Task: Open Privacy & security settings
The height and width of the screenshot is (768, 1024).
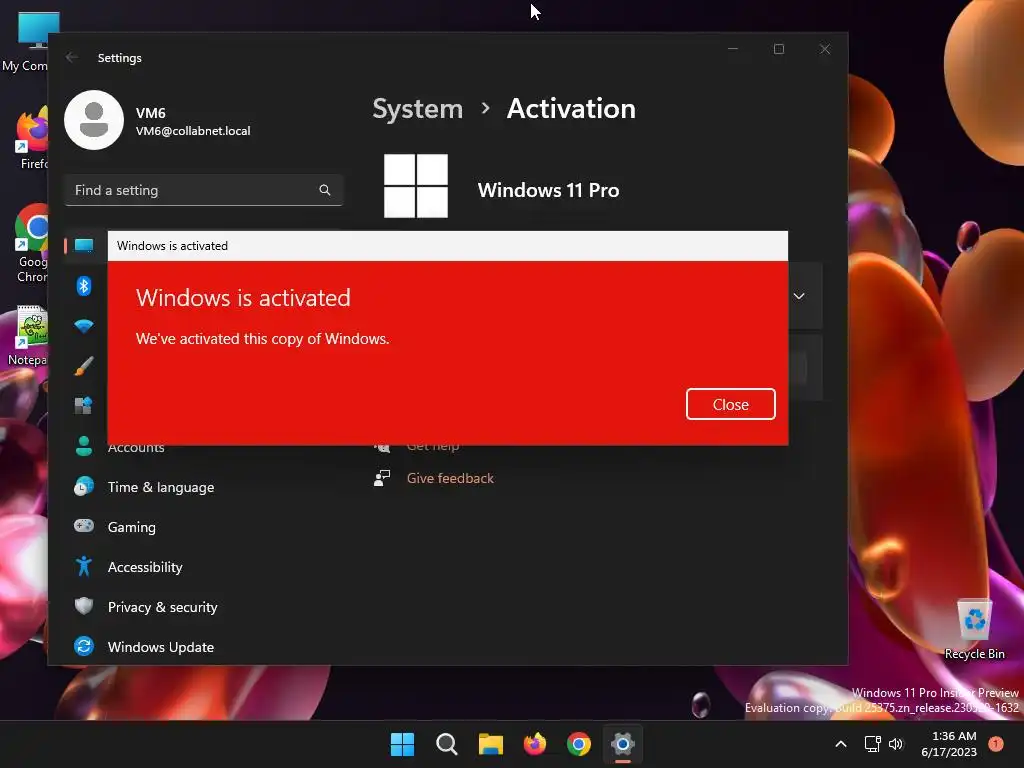Action: point(162,607)
